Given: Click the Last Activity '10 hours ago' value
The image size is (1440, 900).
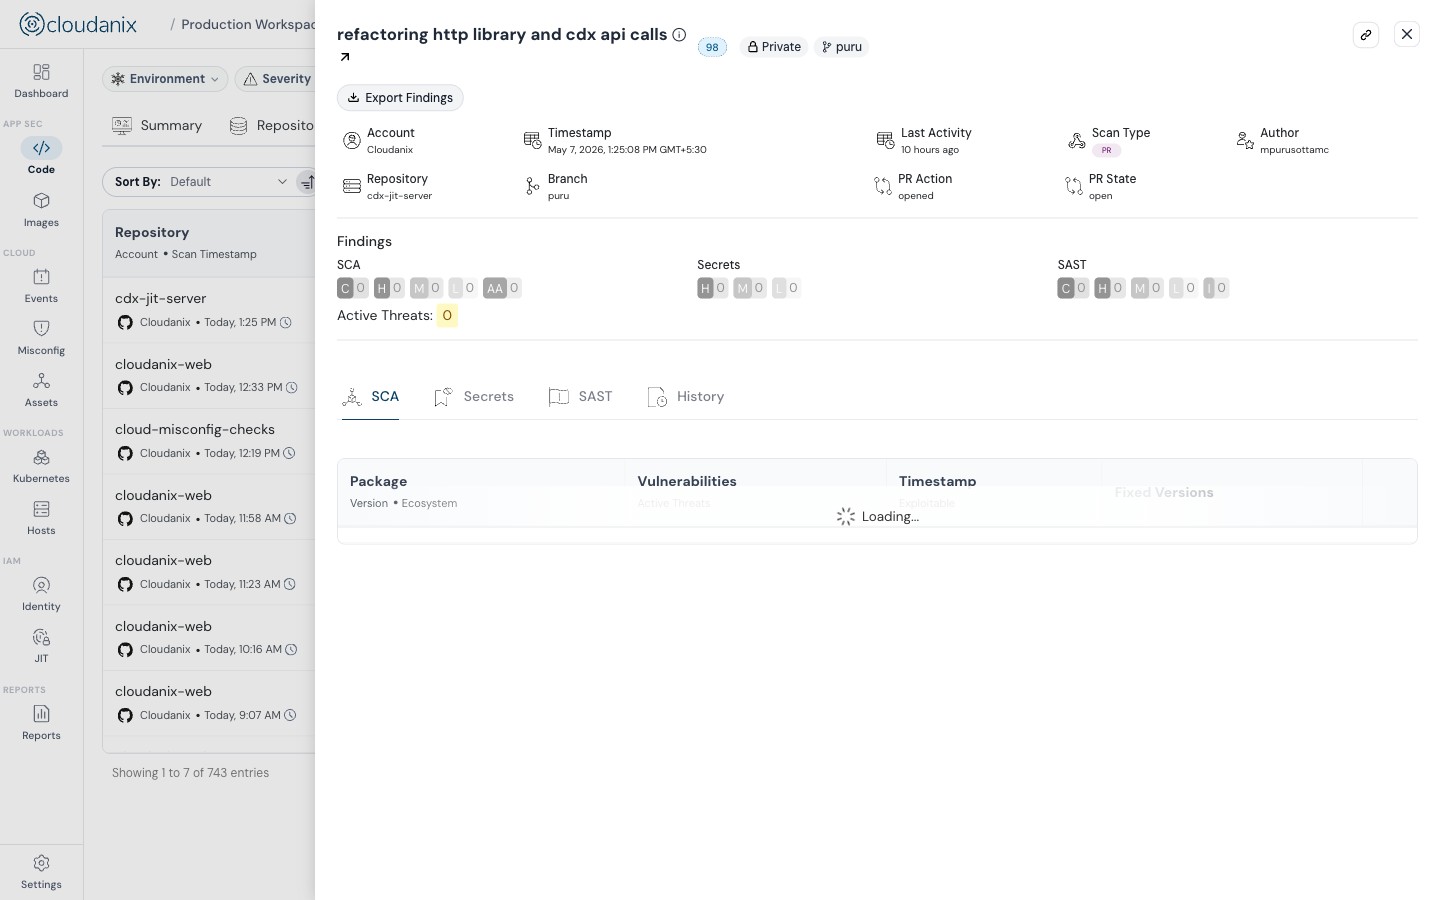Looking at the screenshot, I should pos(930,150).
